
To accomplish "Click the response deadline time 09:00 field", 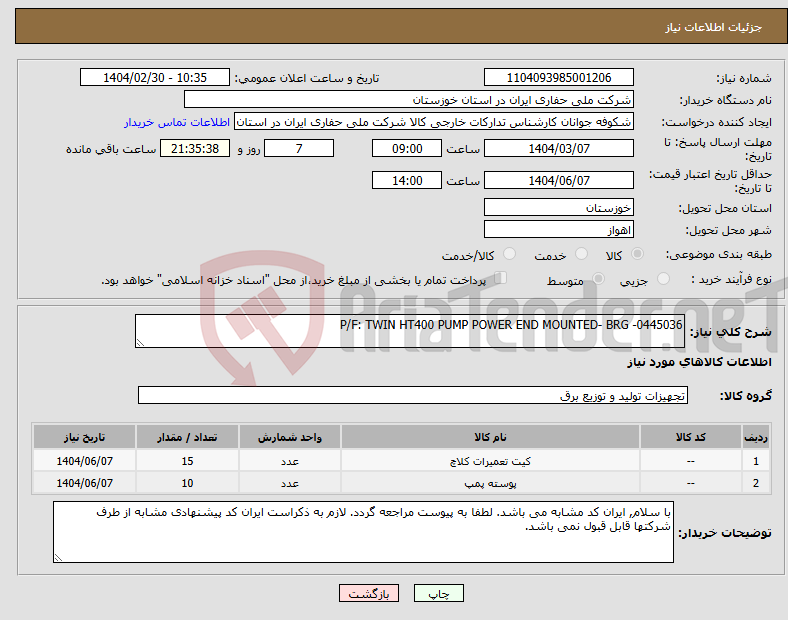I will 407,148.
